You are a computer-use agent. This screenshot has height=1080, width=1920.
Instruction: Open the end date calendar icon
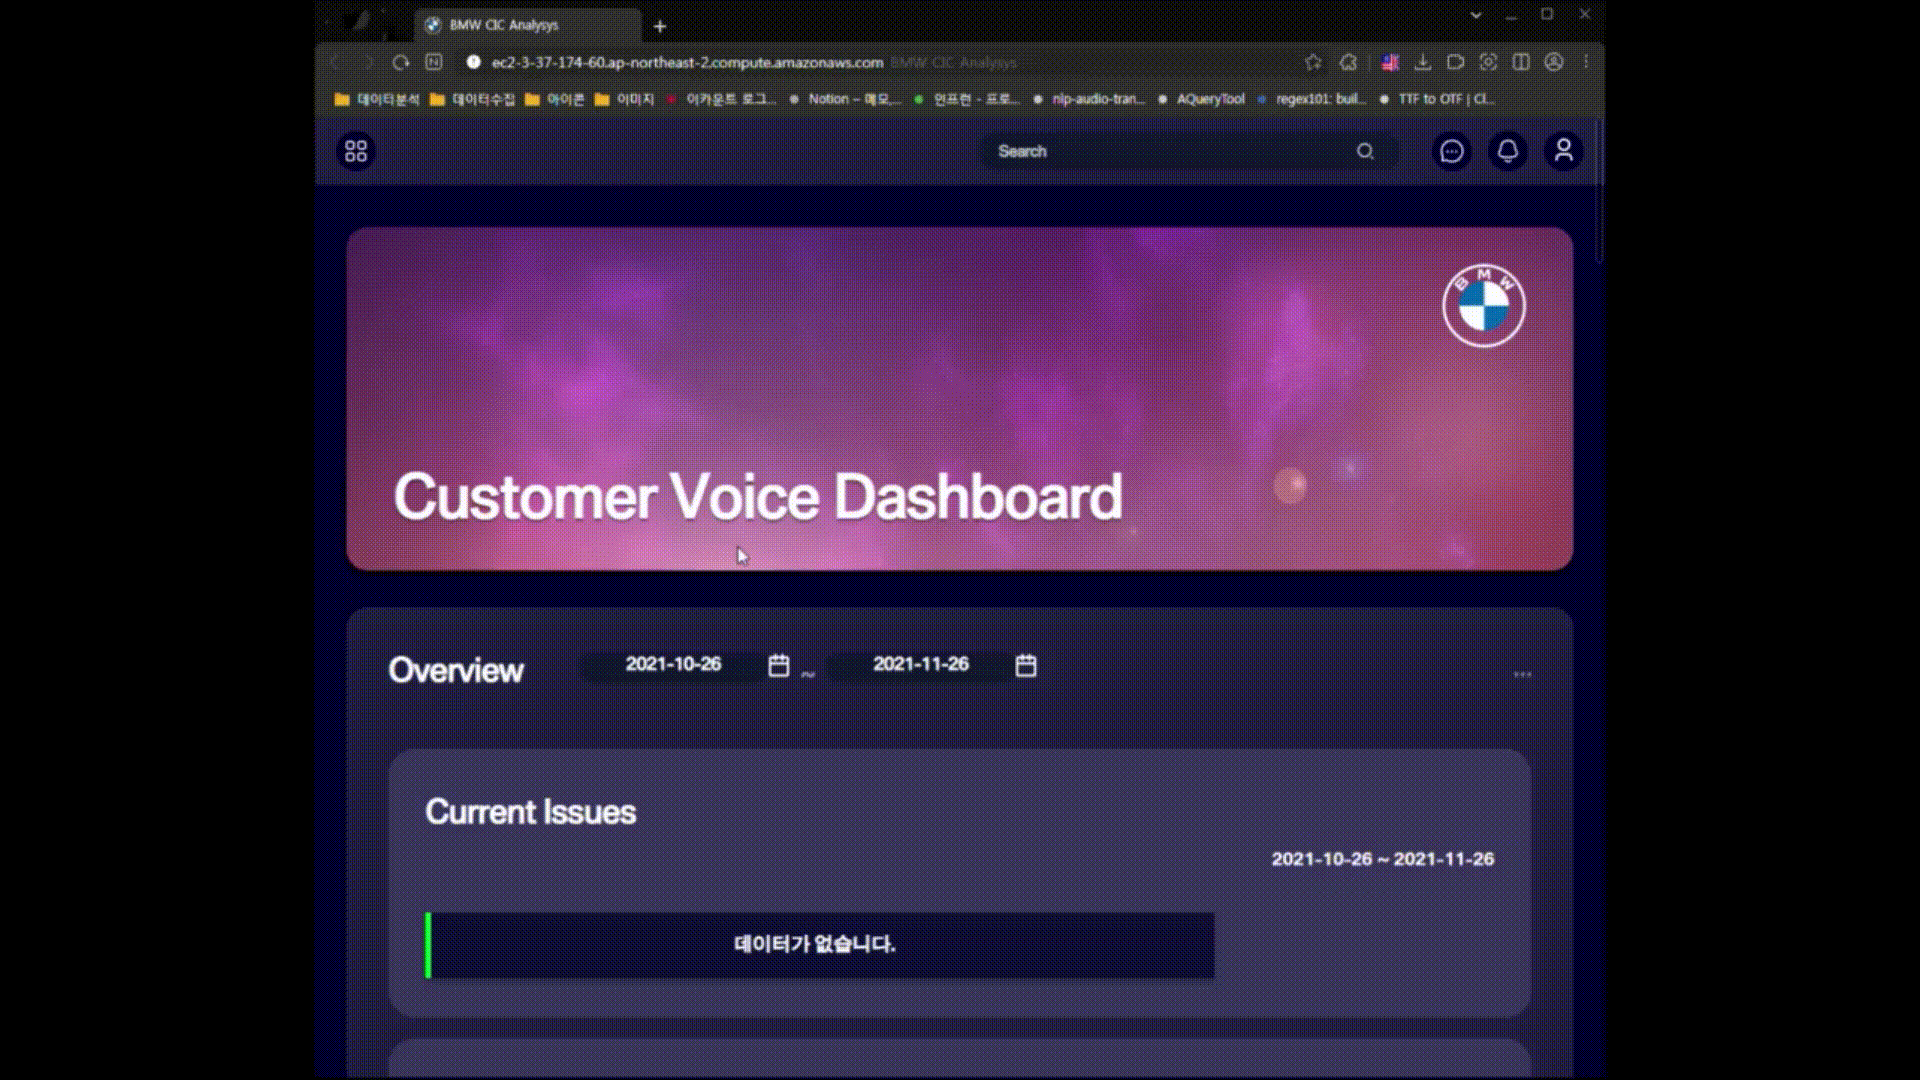pos(1026,665)
